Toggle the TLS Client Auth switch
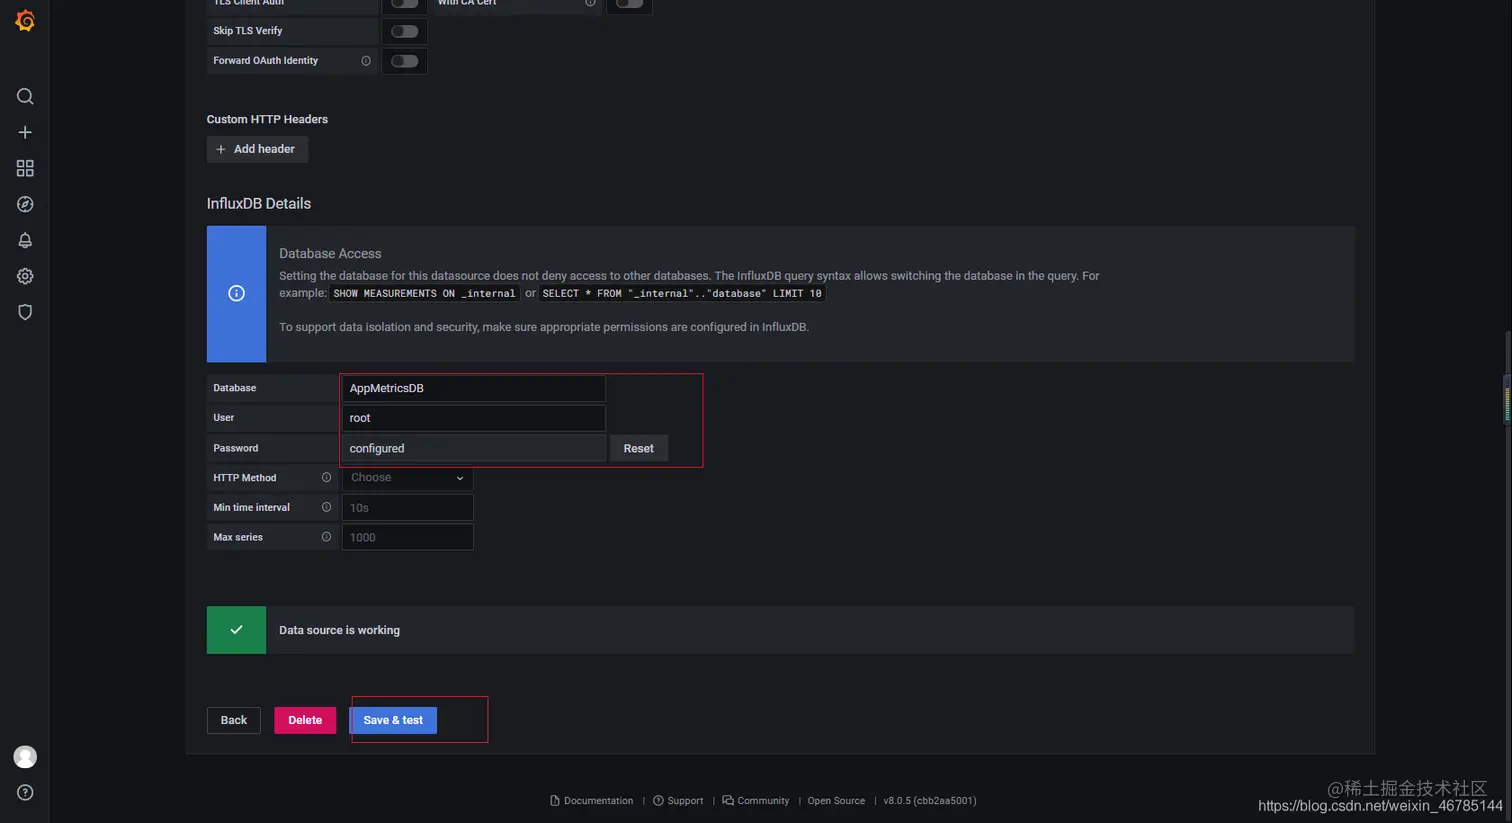Image resolution: width=1512 pixels, height=823 pixels. pyautogui.click(x=405, y=3)
